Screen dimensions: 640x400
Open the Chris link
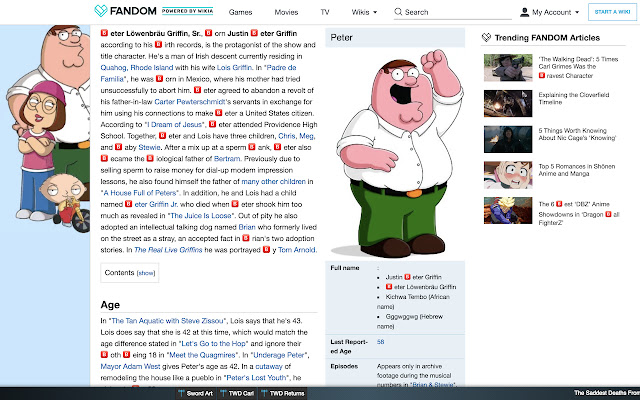coord(287,136)
